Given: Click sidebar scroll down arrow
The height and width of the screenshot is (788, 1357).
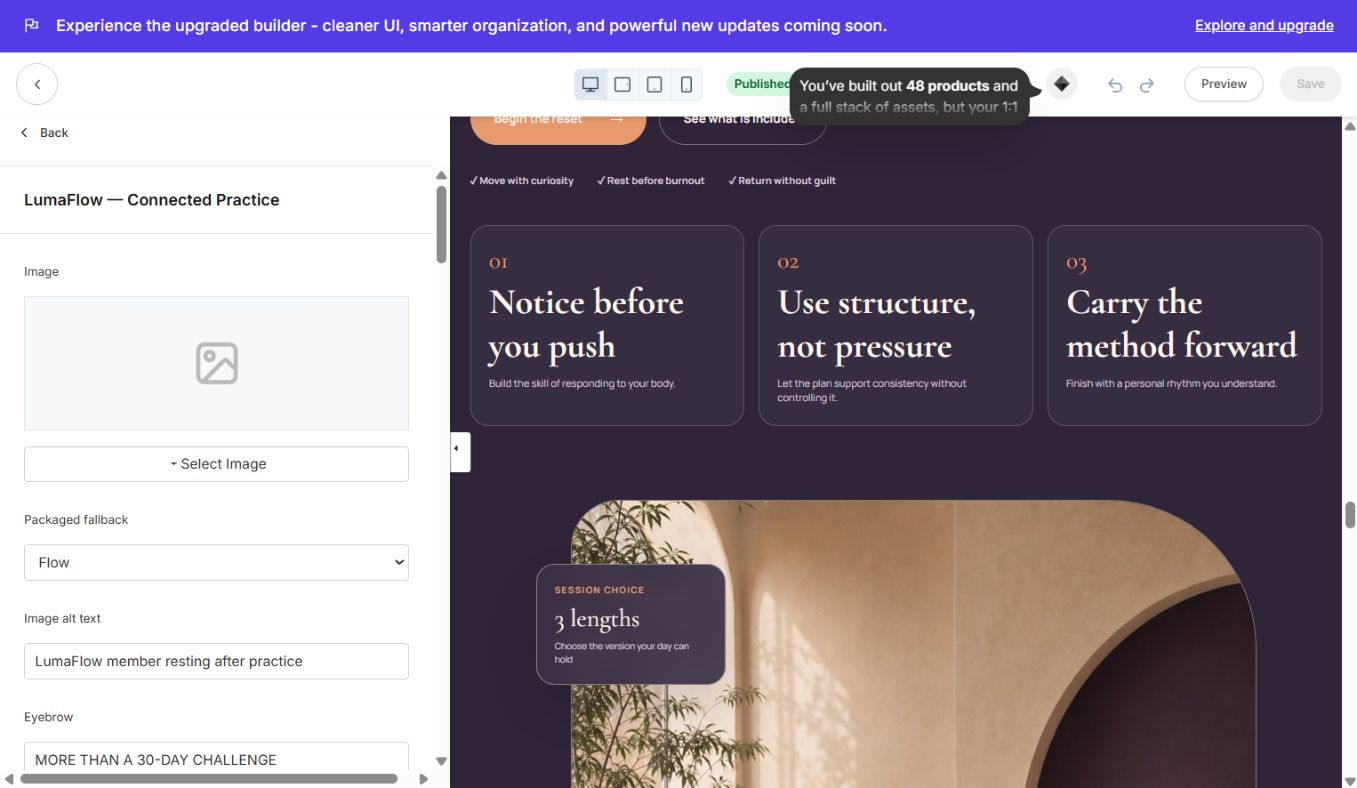Looking at the screenshot, I should pos(441,762).
